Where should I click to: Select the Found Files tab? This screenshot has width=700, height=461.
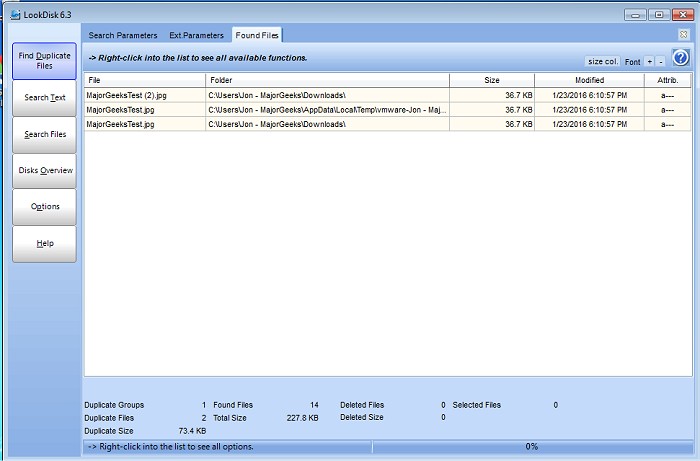click(x=257, y=35)
